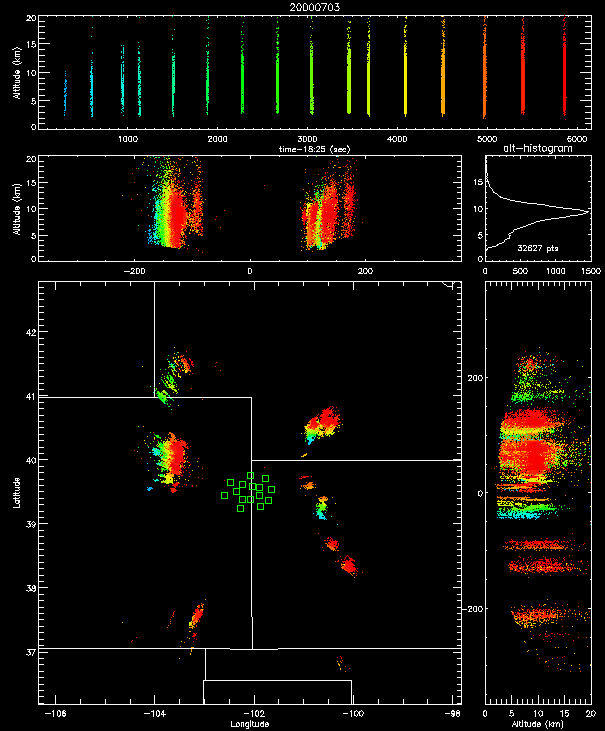
Task: Click the 2000 tick on the time axis
Action: (x=217, y=139)
